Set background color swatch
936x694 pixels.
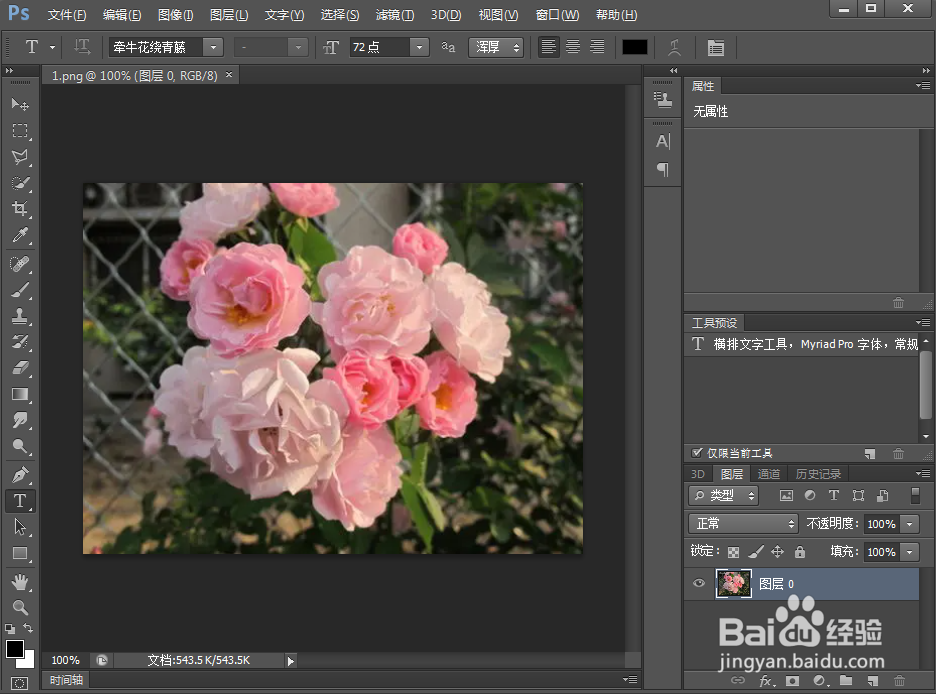click(x=28, y=661)
